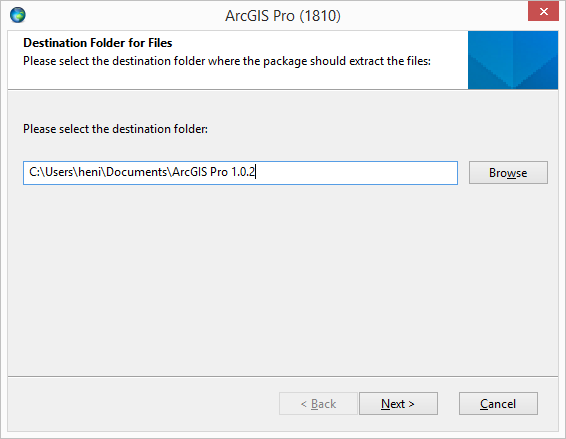Click the white header panel background
This screenshot has height=439, width=566.
[x=238, y=79]
